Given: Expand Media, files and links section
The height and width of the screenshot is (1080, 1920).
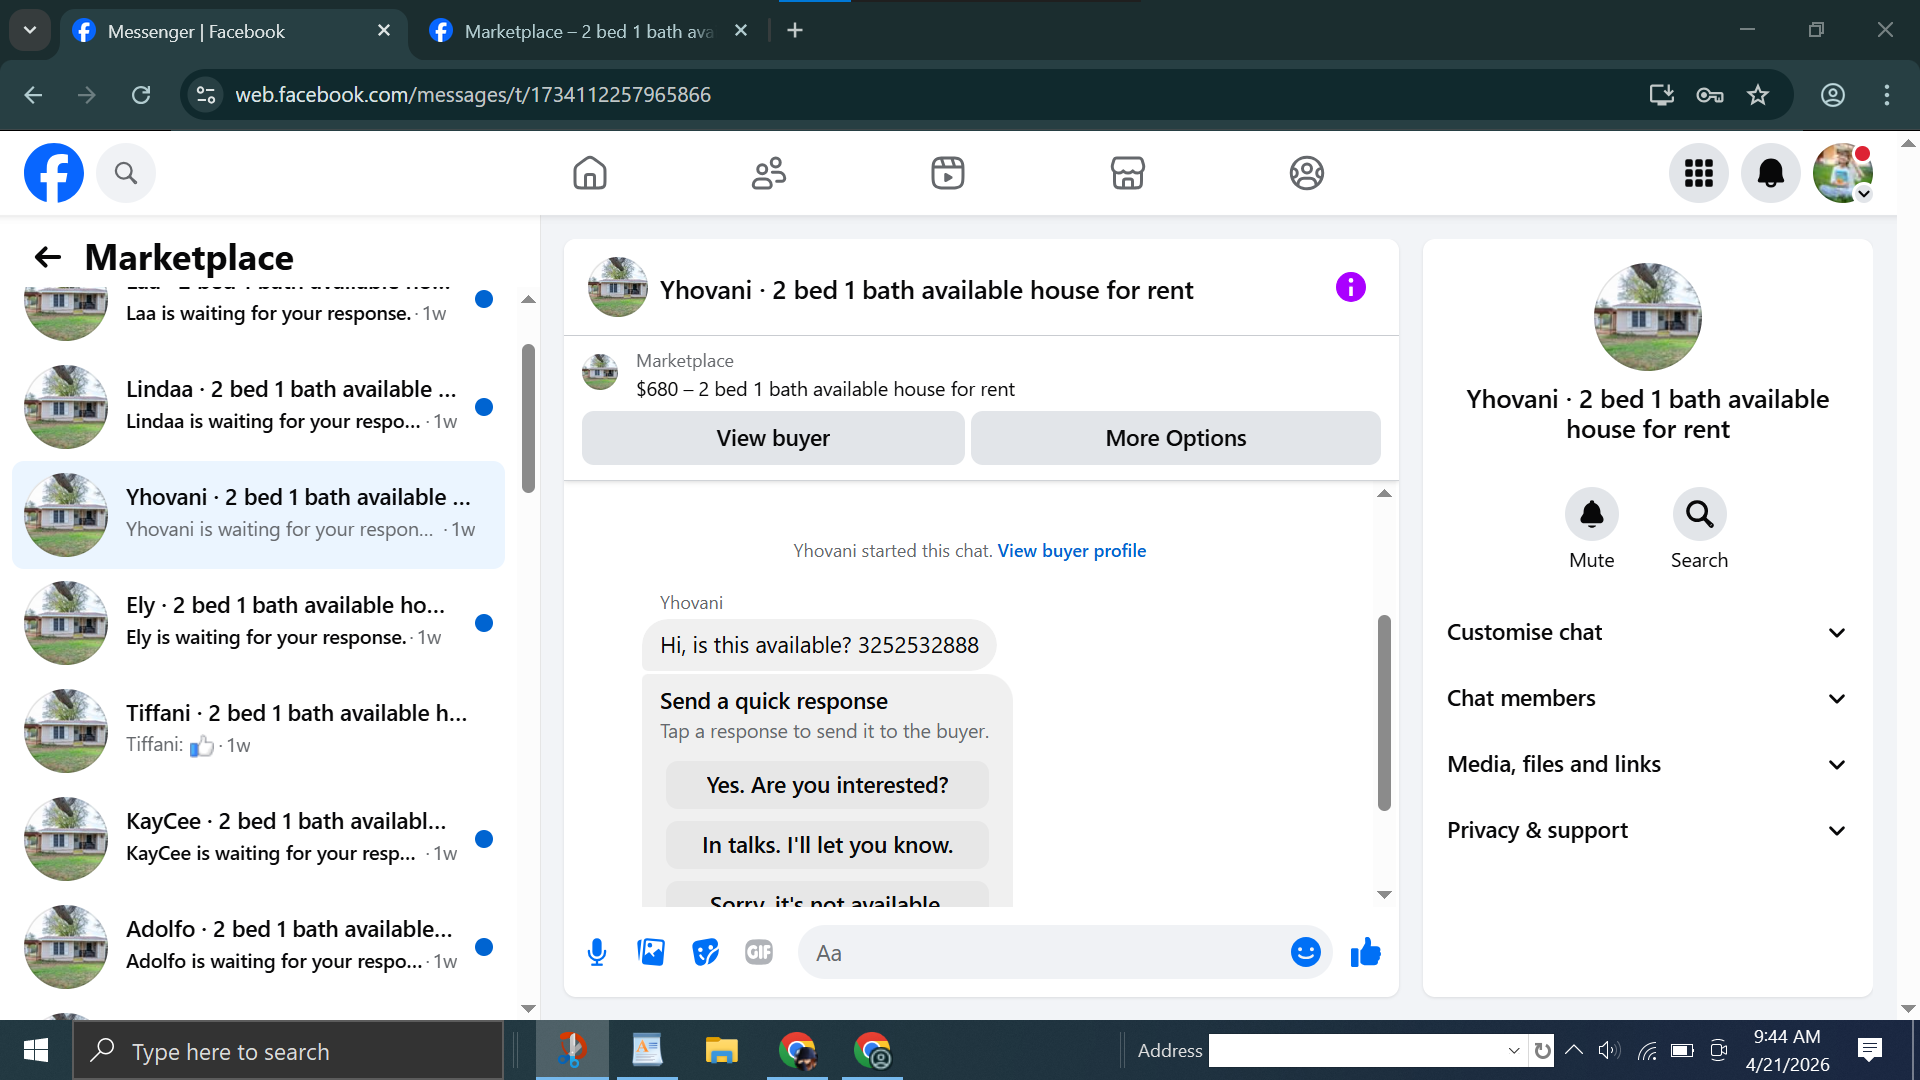Looking at the screenshot, I should point(1648,765).
